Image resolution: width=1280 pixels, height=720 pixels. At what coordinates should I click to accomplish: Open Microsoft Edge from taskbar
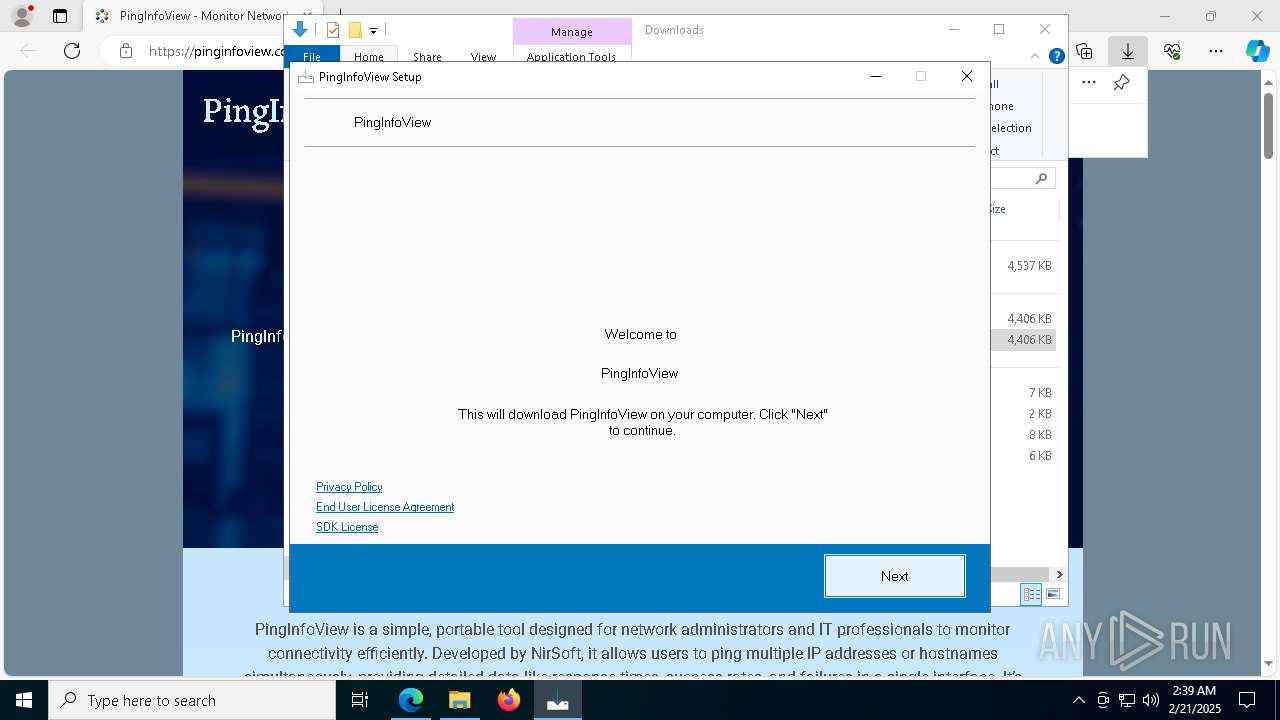pos(411,700)
